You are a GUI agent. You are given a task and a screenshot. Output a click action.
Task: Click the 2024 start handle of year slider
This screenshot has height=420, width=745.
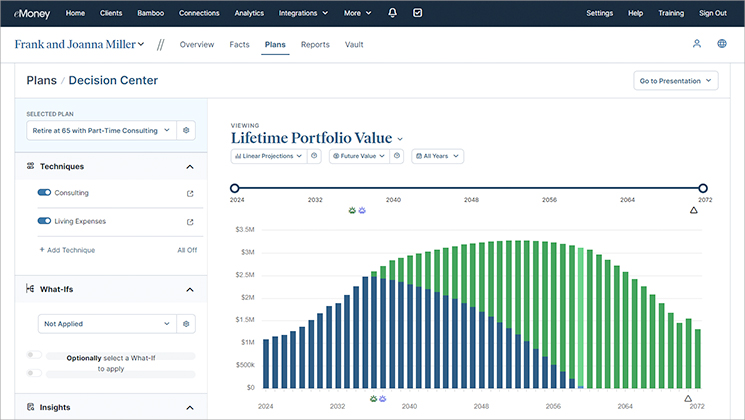234,188
